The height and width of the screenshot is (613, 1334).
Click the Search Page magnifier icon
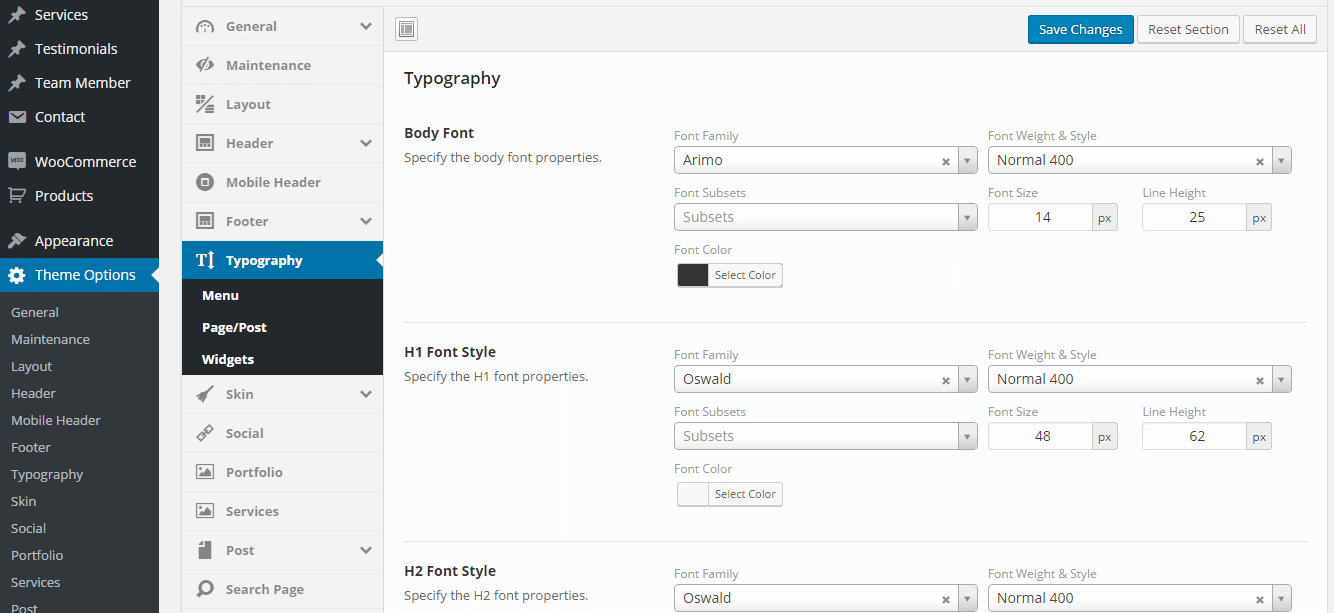pyautogui.click(x=205, y=589)
